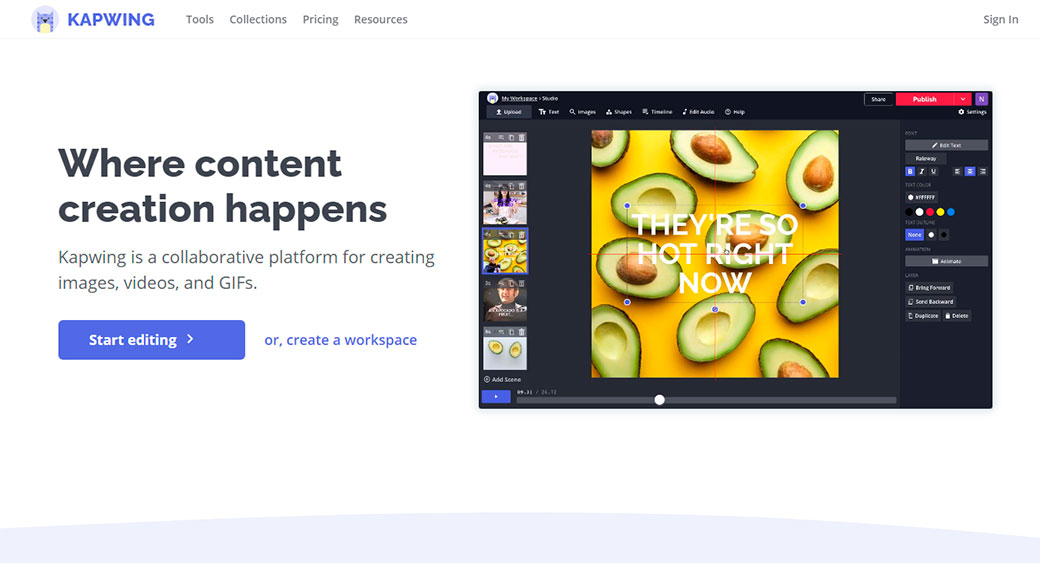This screenshot has height=563, width=1040.
Task: Click the Kapwing cat logo icon
Action: click(45, 19)
